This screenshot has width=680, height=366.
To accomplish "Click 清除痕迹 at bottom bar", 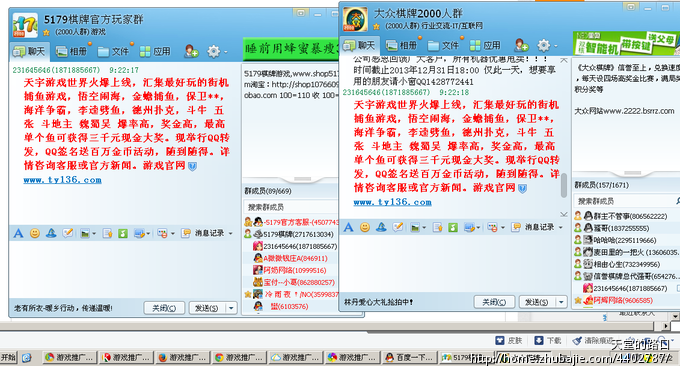I will point(593,340).
